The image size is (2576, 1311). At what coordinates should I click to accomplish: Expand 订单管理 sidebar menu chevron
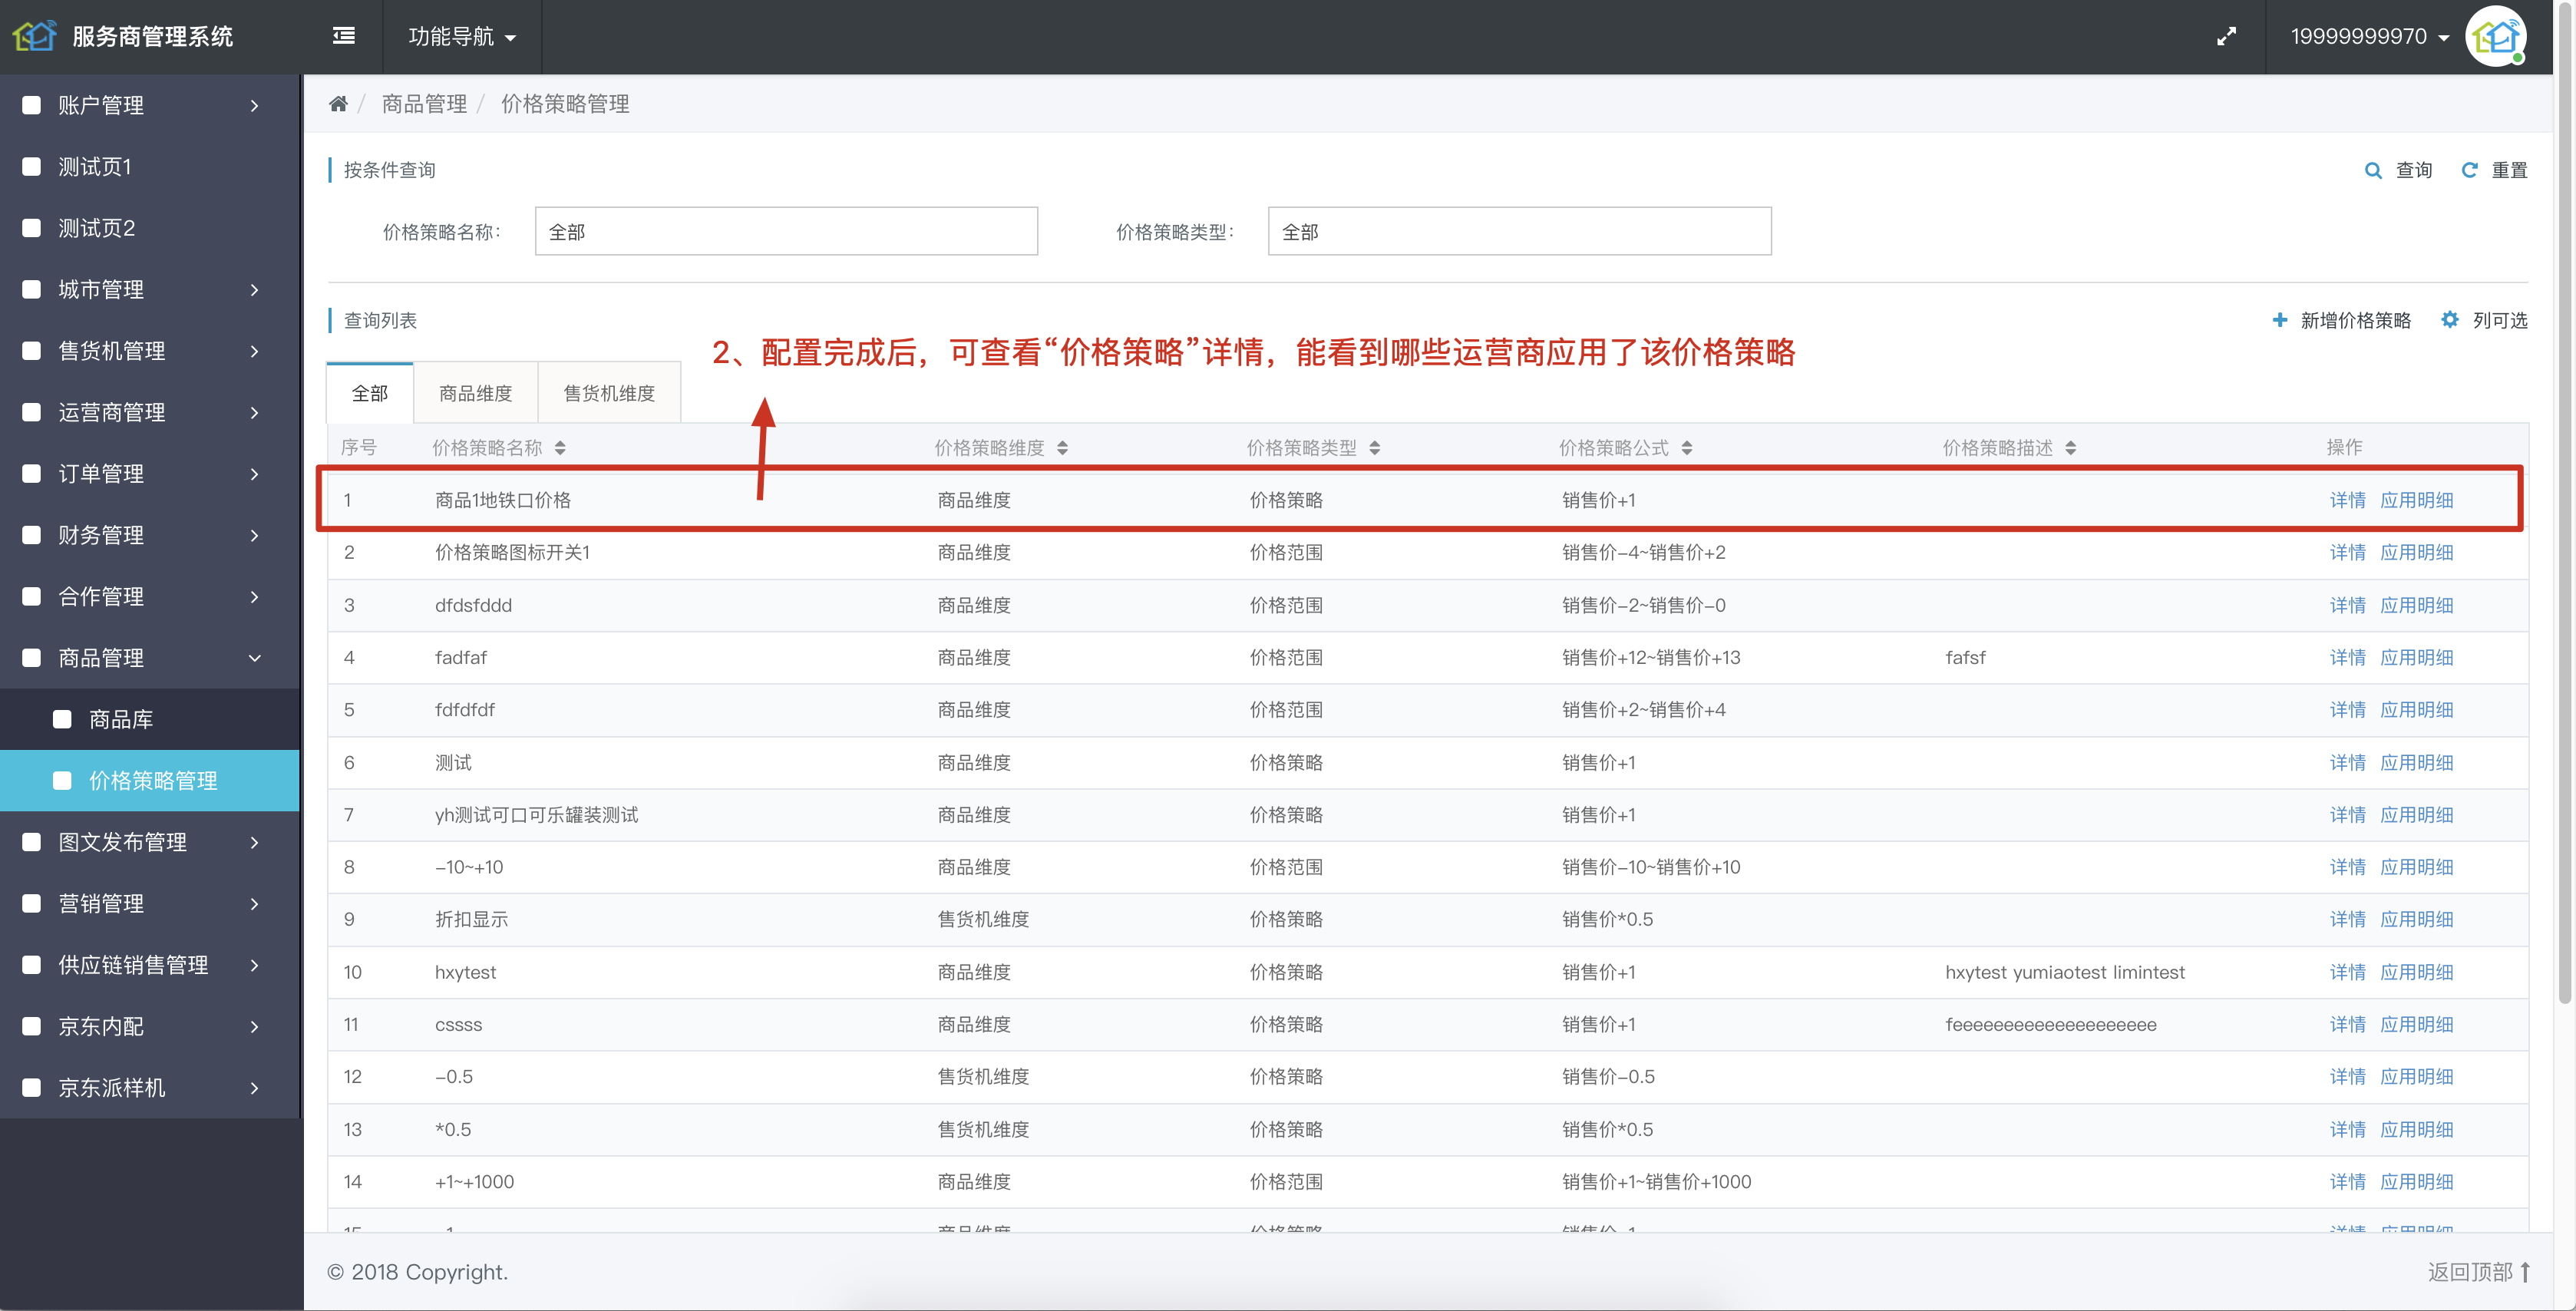click(255, 474)
